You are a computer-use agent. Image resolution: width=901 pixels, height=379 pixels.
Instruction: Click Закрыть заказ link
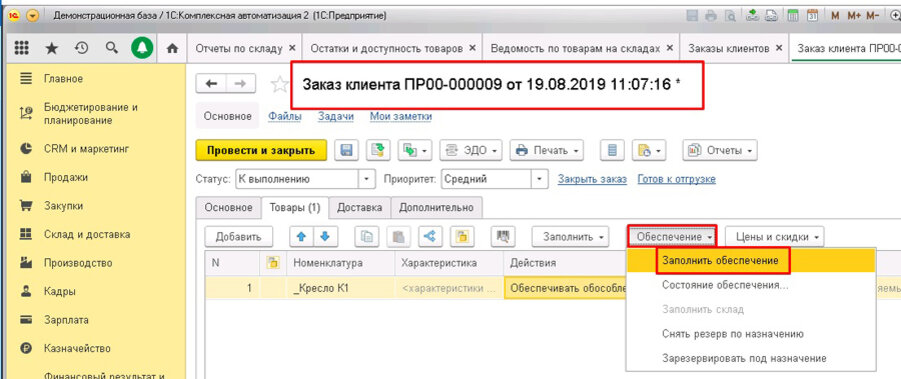[592, 179]
